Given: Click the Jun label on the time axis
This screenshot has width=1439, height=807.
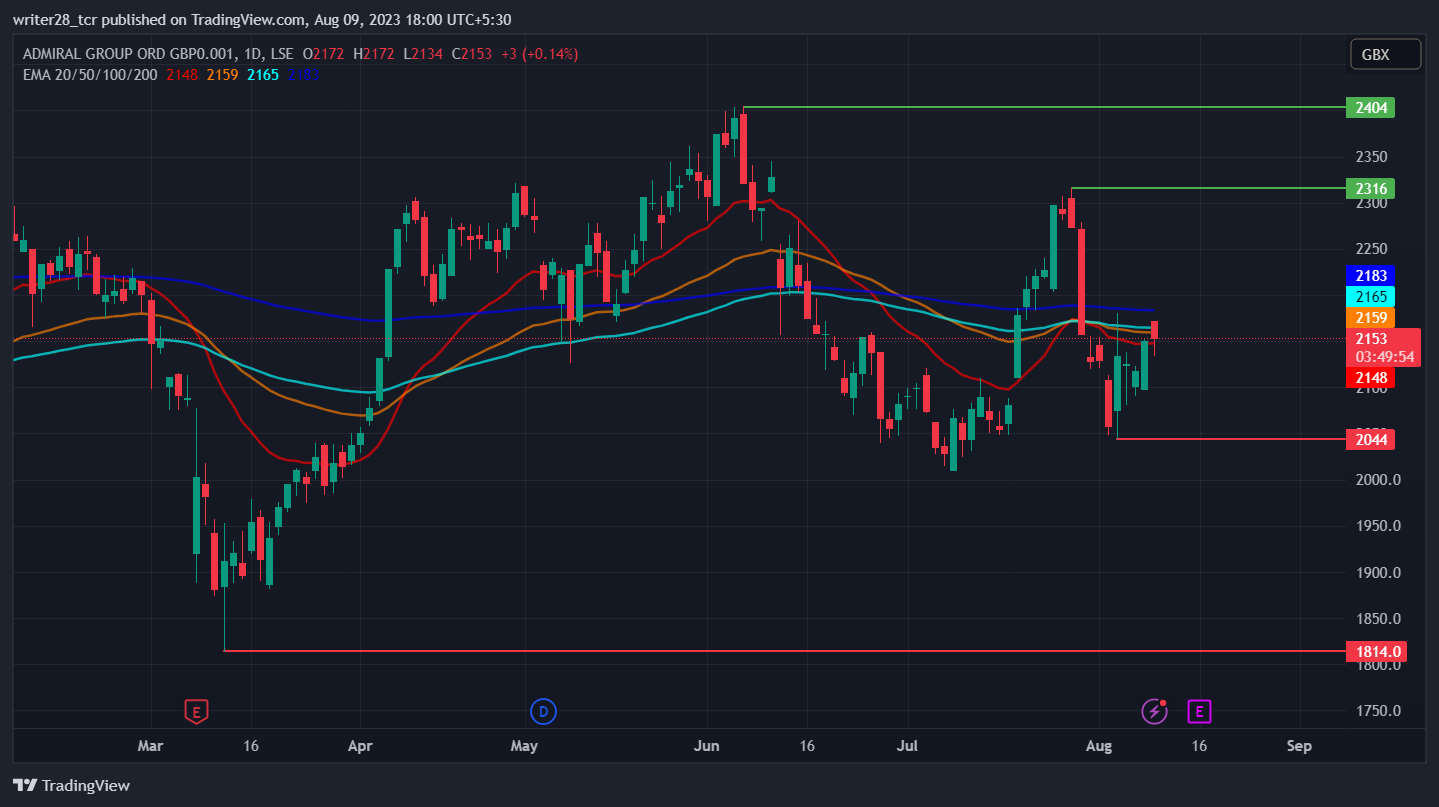Looking at the screenshot, I should [707, 746].
